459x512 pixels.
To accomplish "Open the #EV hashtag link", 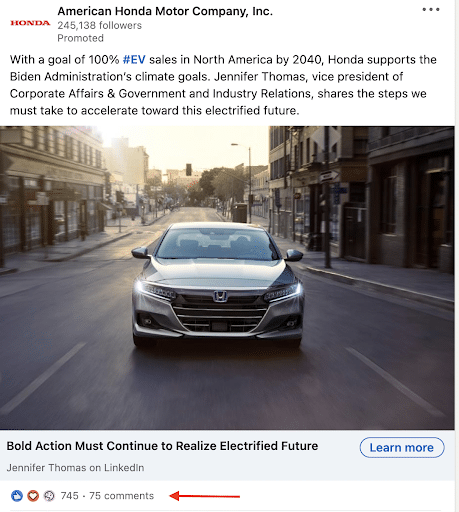I will 134,60.
